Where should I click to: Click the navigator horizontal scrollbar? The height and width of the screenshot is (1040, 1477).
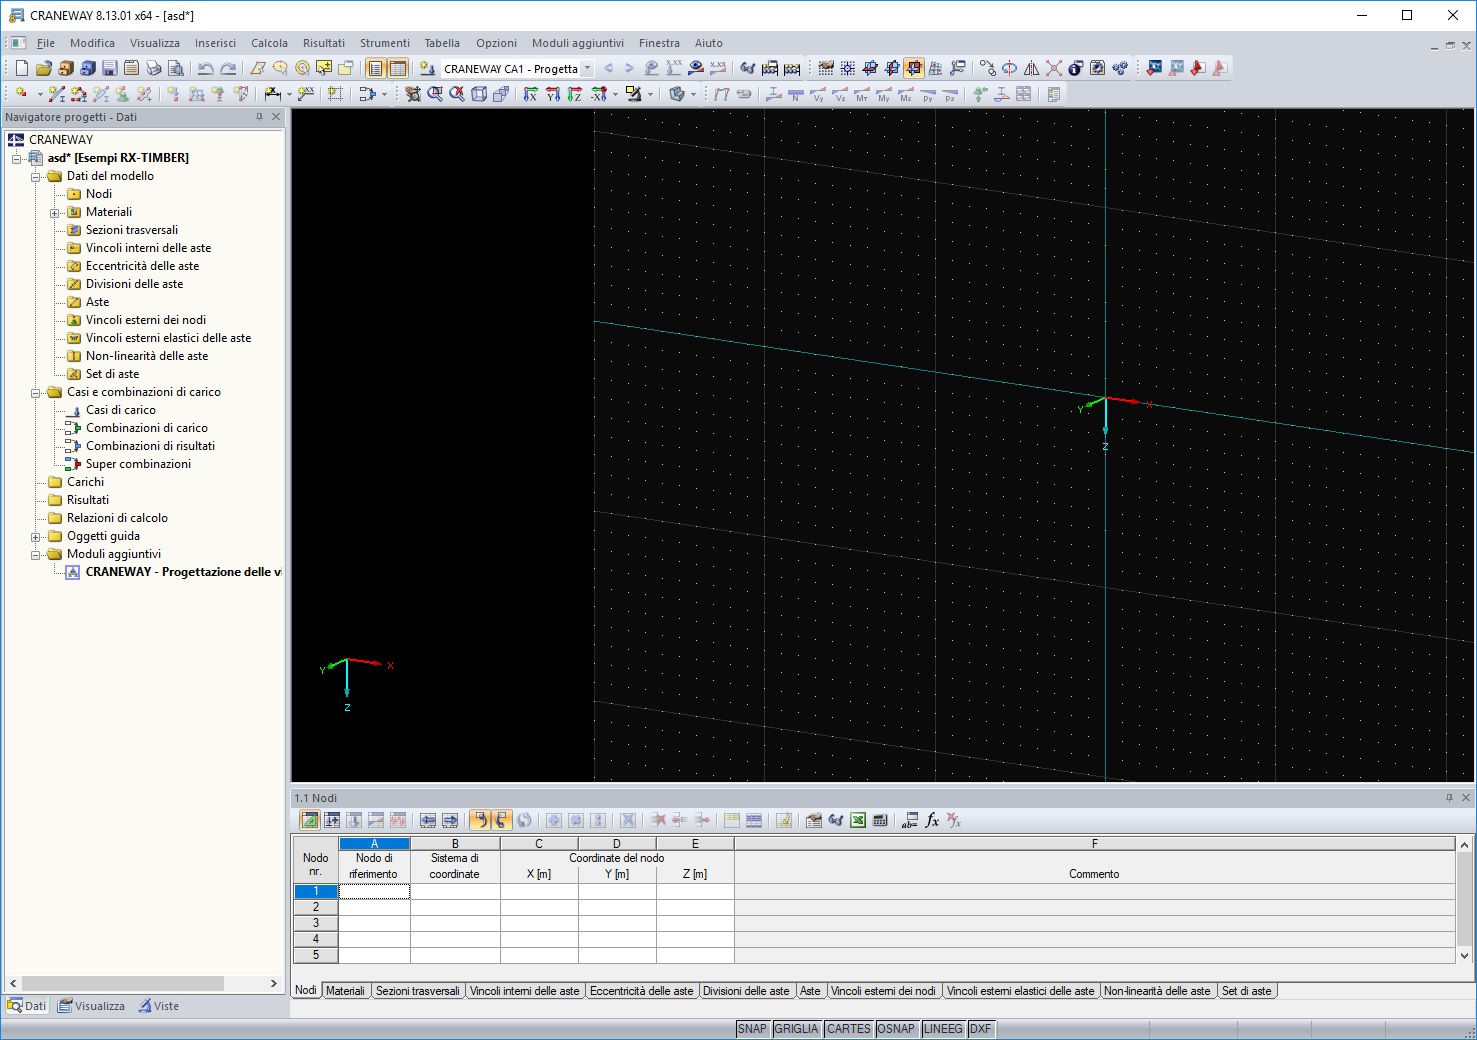122,984
